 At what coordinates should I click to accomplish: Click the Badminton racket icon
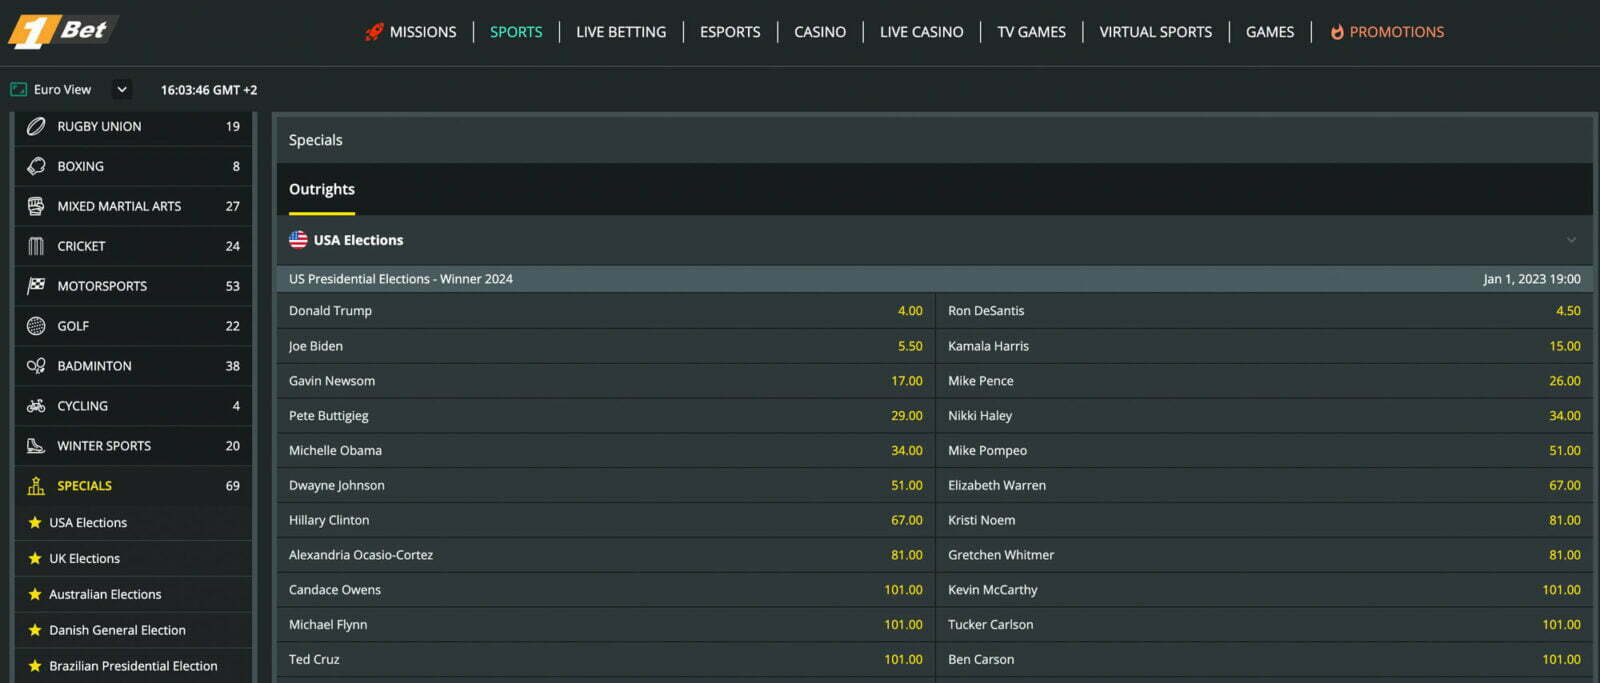[36, 366]
